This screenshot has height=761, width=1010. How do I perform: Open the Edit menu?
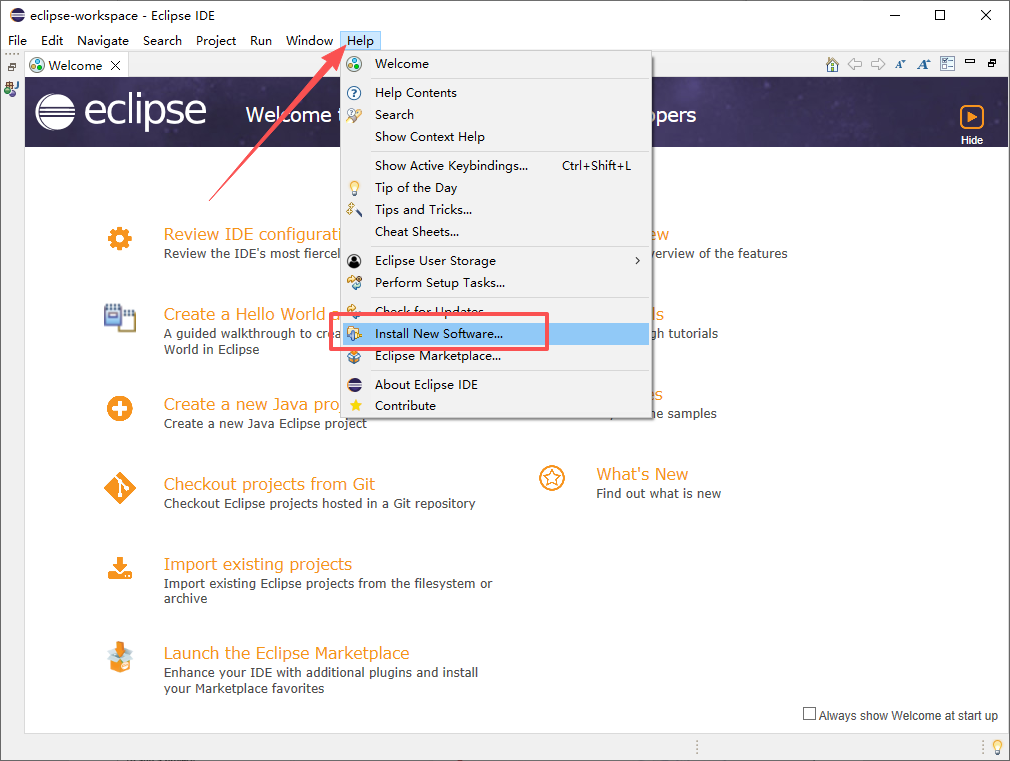(x=52, y=41)
